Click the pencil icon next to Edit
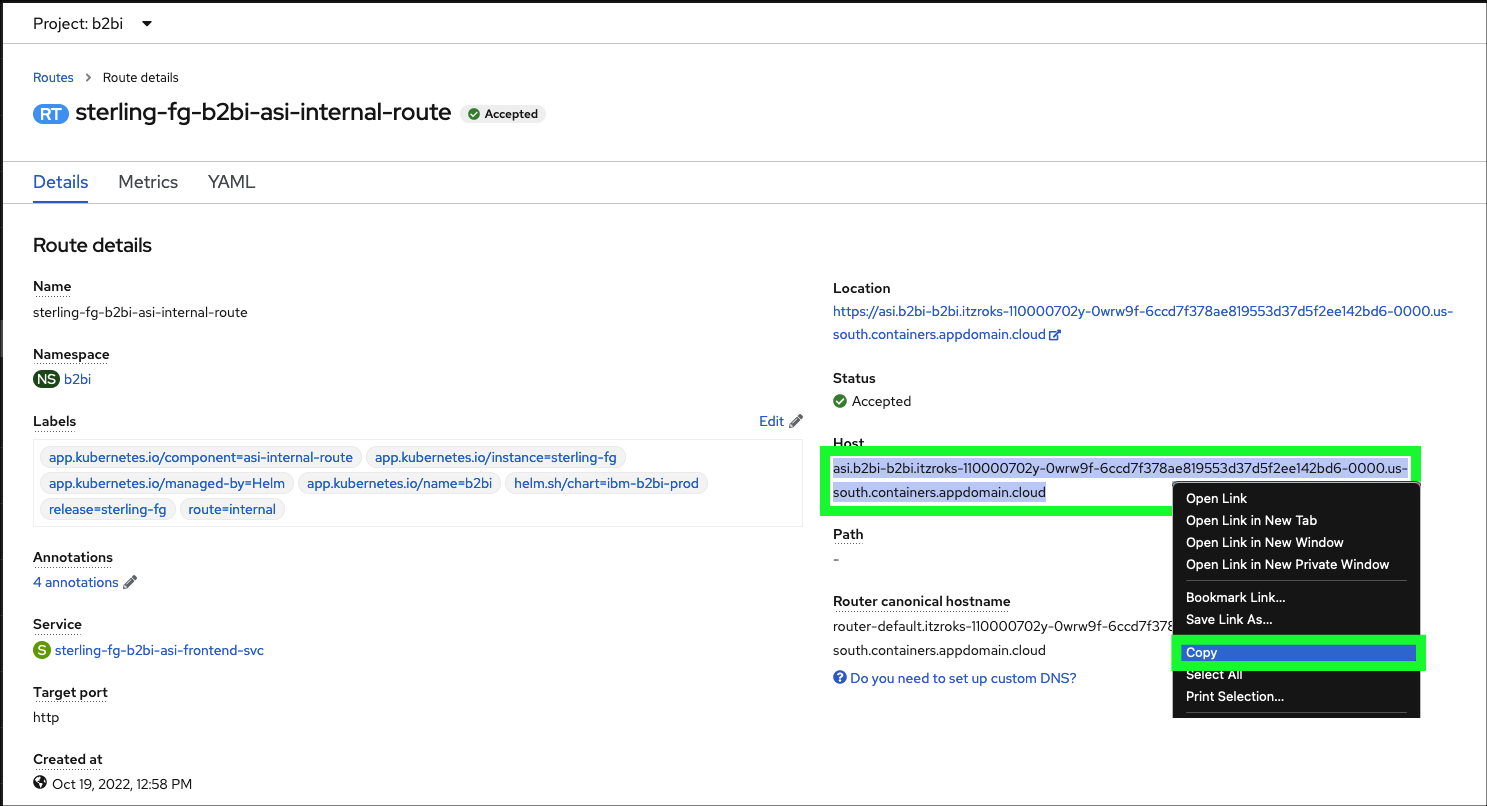Image resolution: width=1487 pixels, height=806 pixels. [796, 421]
